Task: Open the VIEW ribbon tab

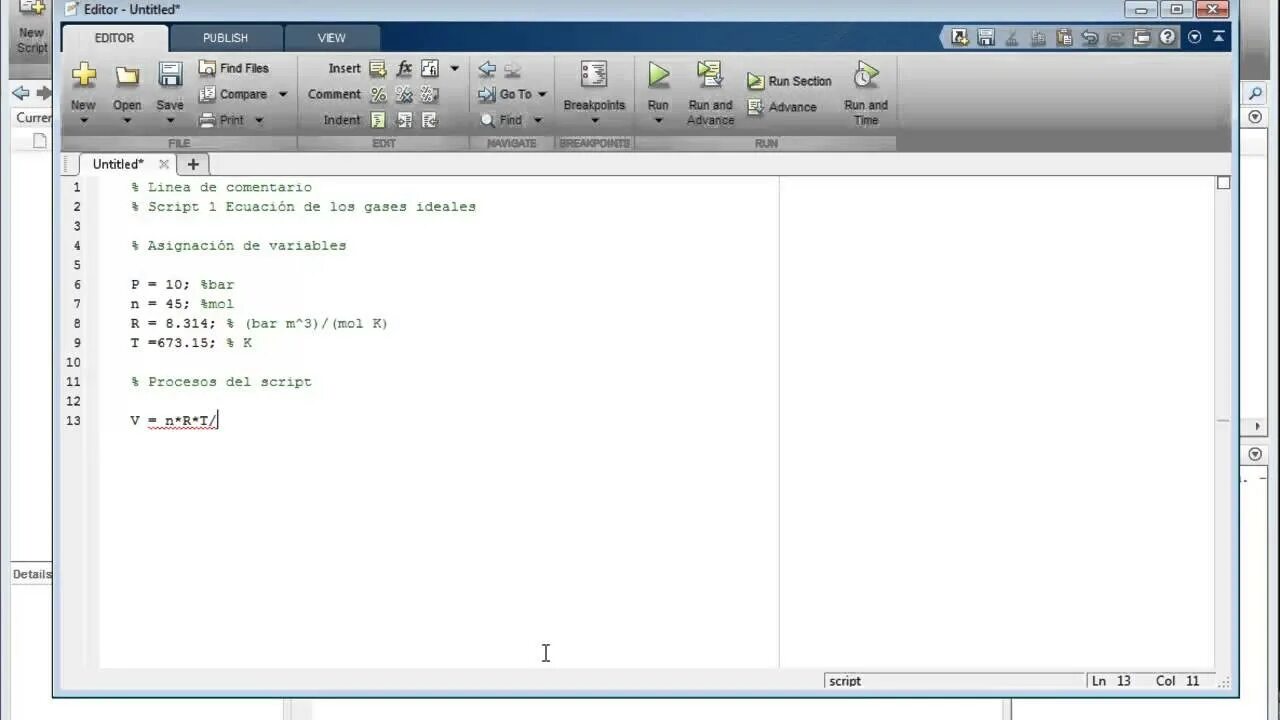Action: 331,38
